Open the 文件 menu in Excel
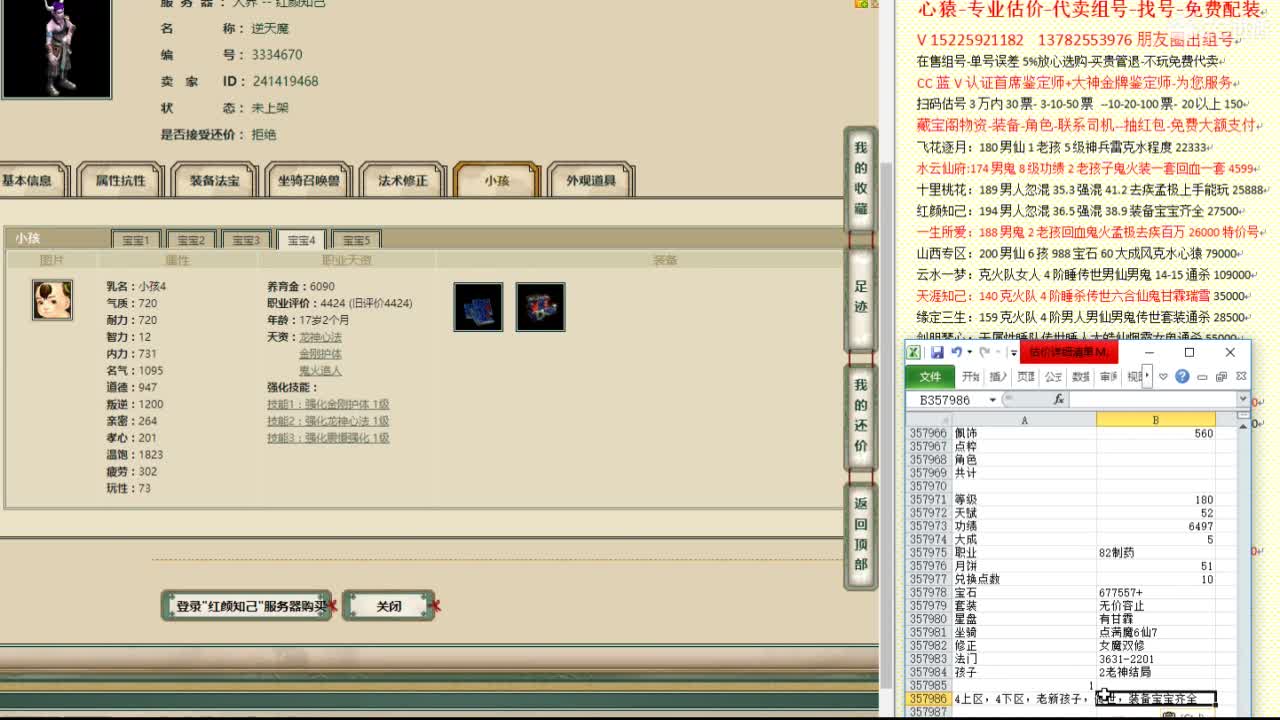This screenshot has width=1280, height=720. pyautogui.click(x=931, y=377)
